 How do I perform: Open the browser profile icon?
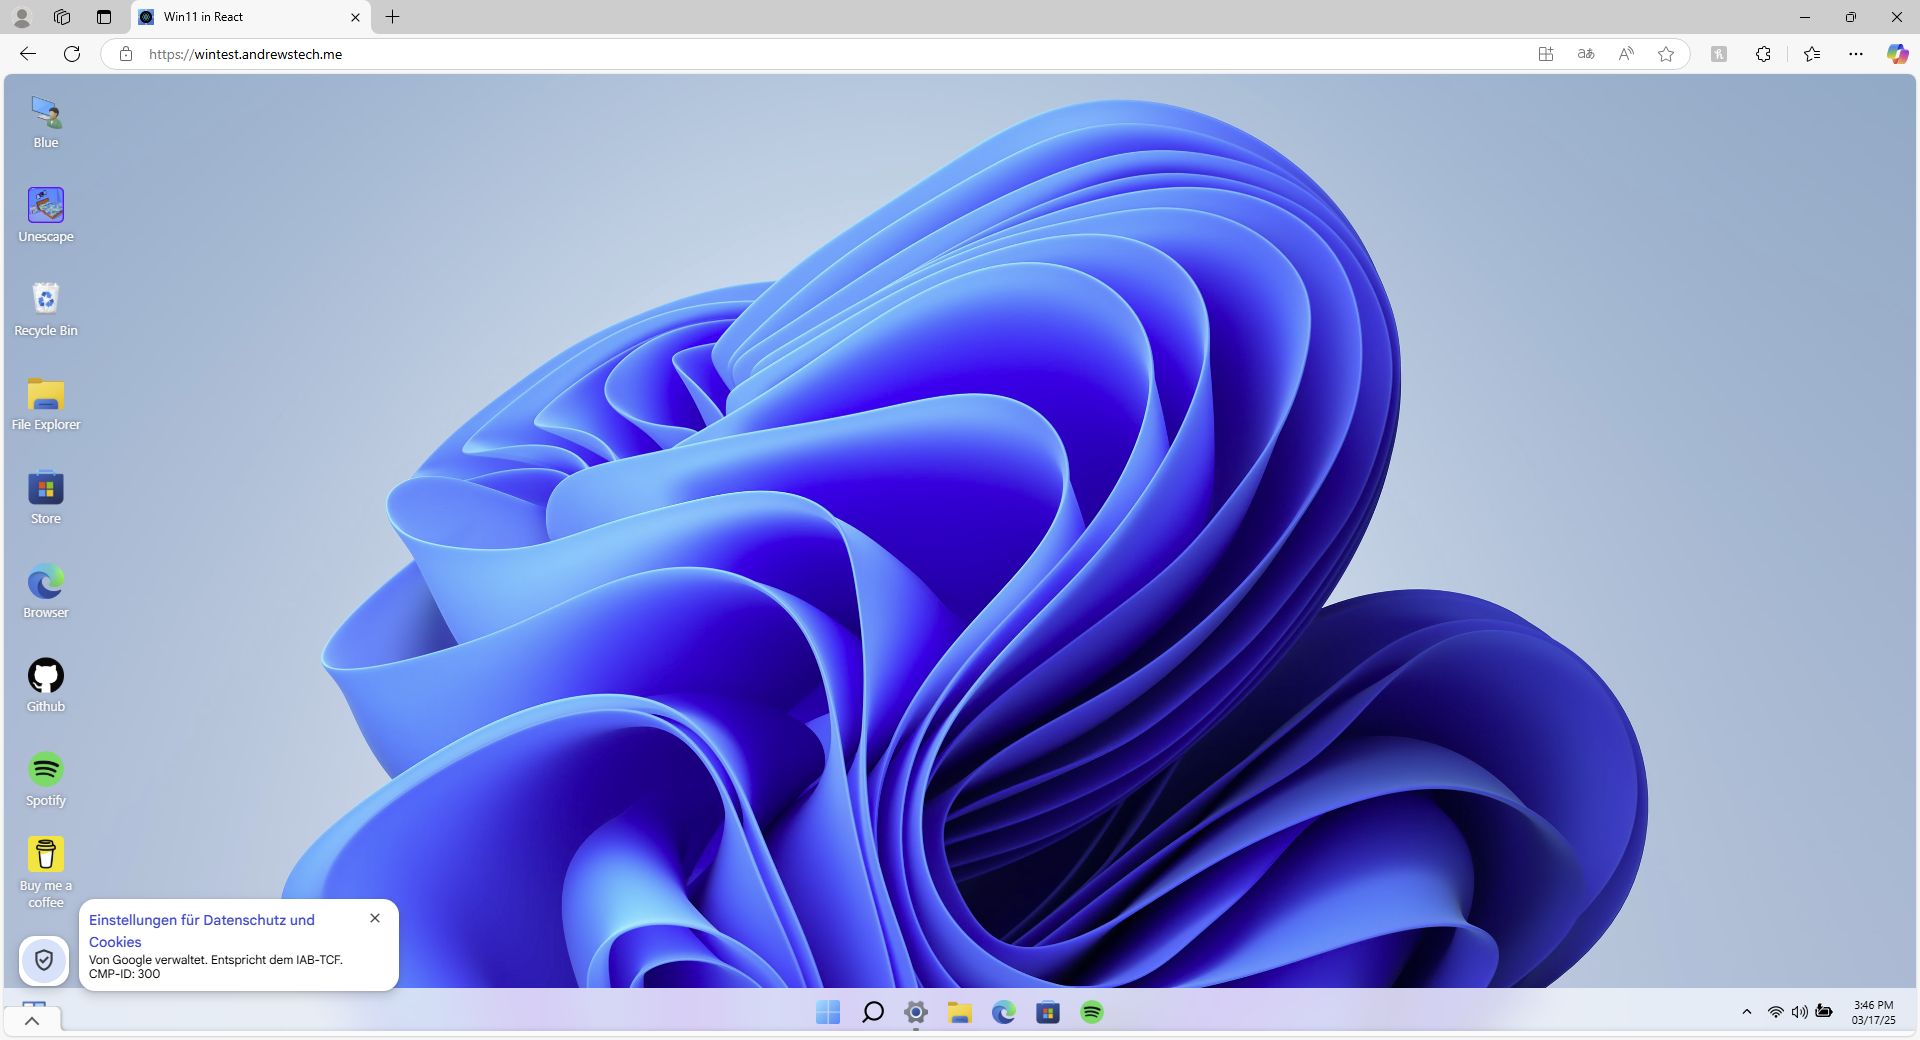click(x=21, y=17)
